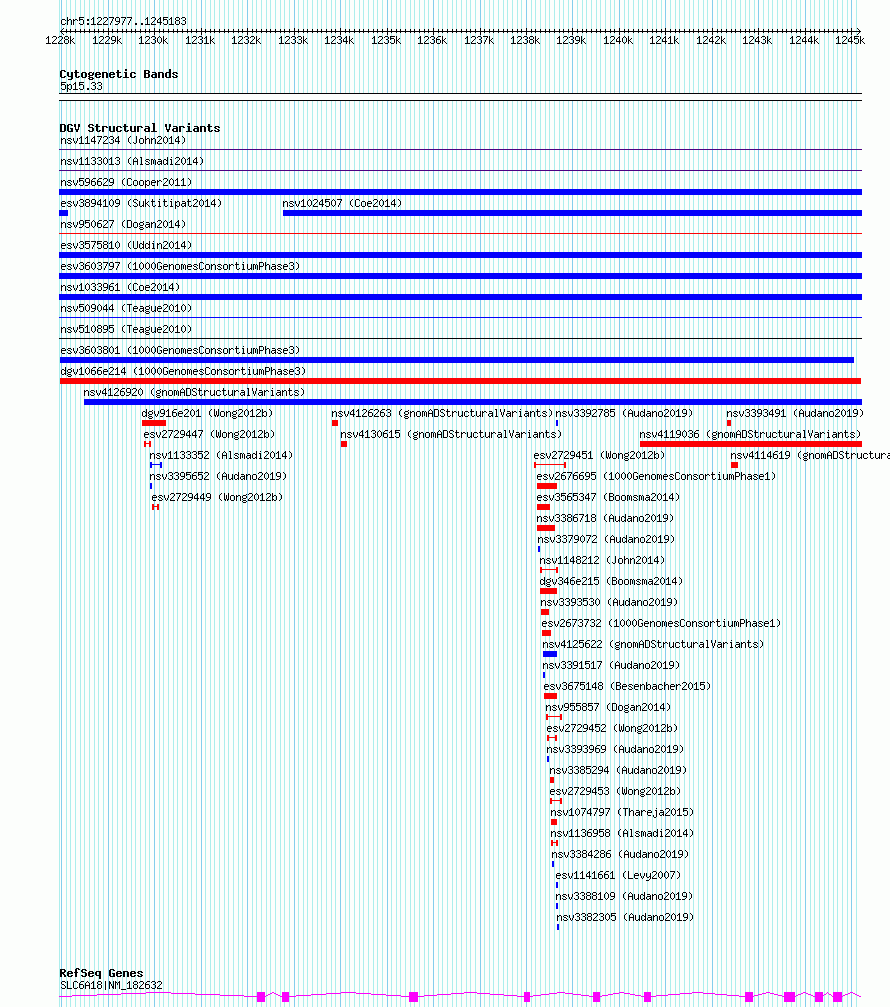Open the esv3675148 (Besenbacher2015) variant

[x=627, y=686]
